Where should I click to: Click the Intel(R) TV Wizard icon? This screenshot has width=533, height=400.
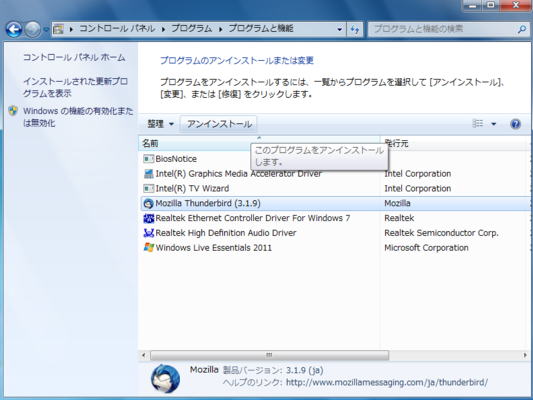point(149,188)
